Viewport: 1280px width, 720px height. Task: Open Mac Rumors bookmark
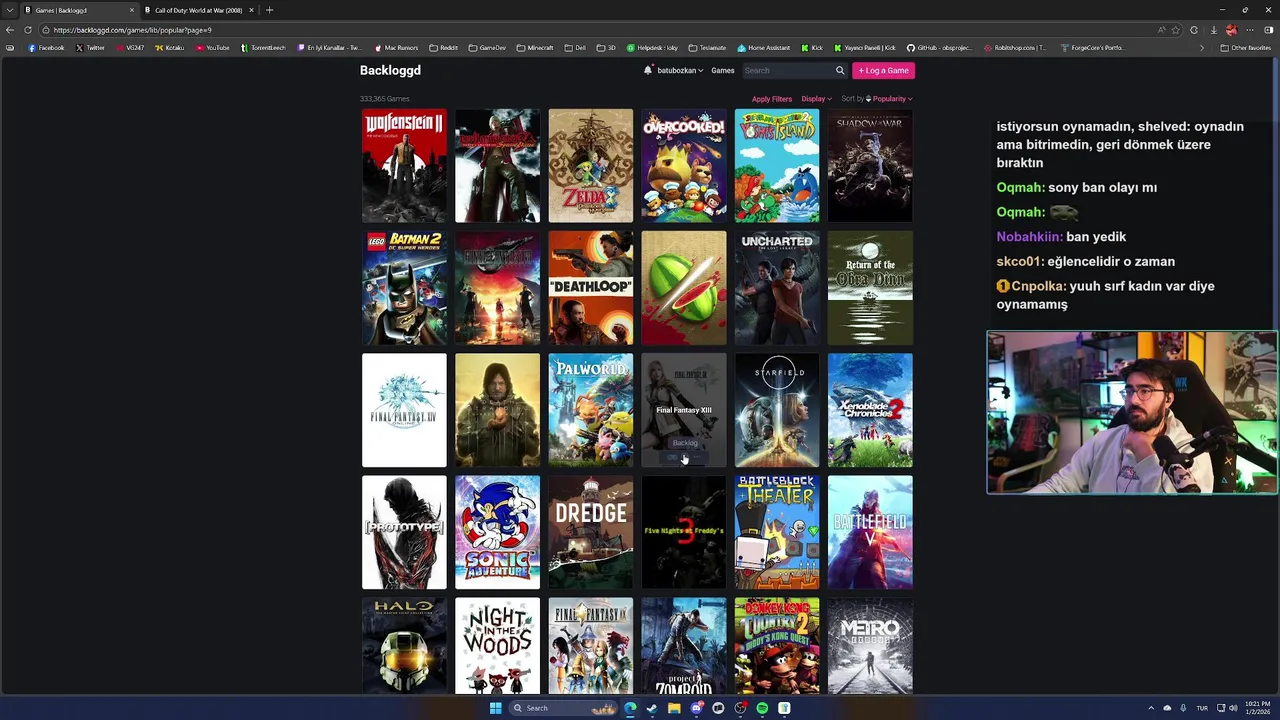point(396,47)
